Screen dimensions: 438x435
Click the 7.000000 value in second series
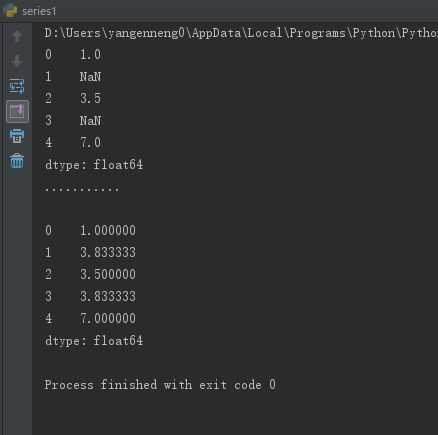tap(108, 319)
